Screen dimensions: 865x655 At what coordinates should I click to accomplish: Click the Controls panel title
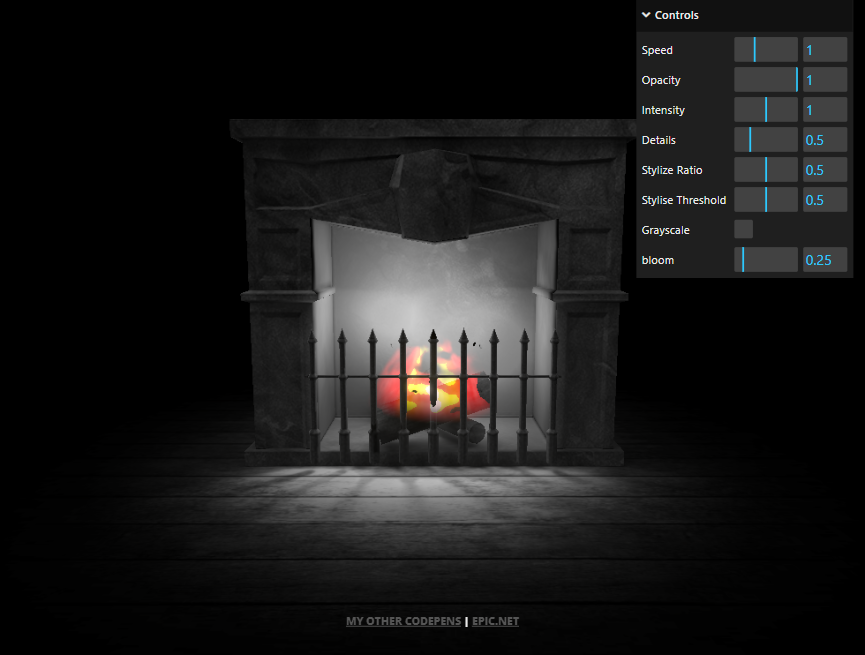tap(677, 16)
